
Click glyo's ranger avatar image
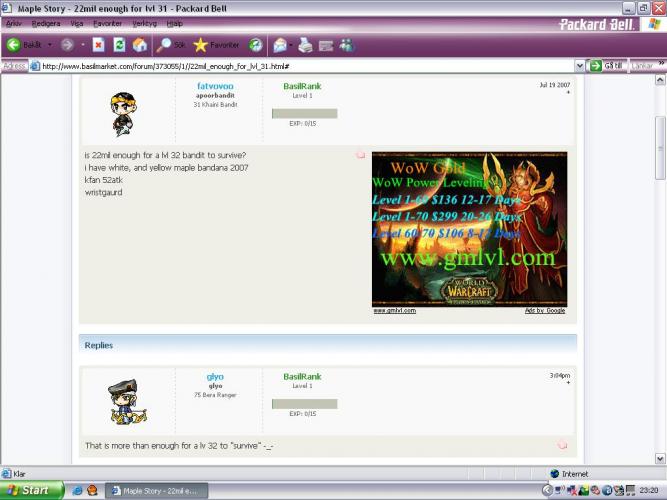click(127, 402)
